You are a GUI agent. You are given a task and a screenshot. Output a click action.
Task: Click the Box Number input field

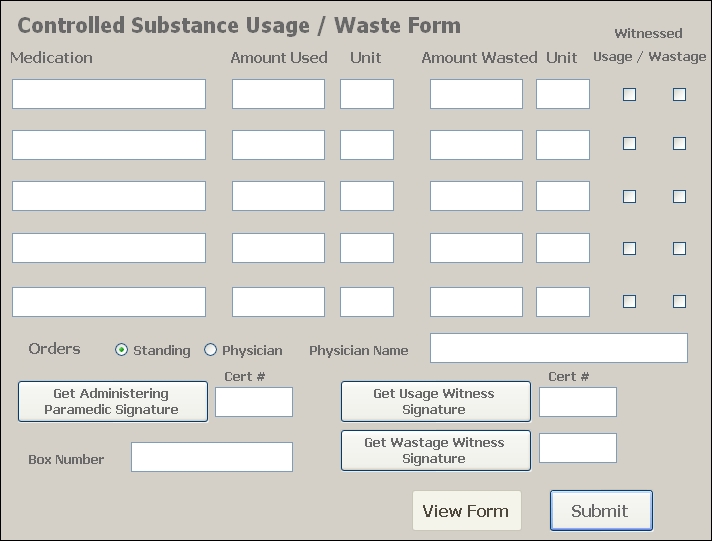click(x=212, y=457)
